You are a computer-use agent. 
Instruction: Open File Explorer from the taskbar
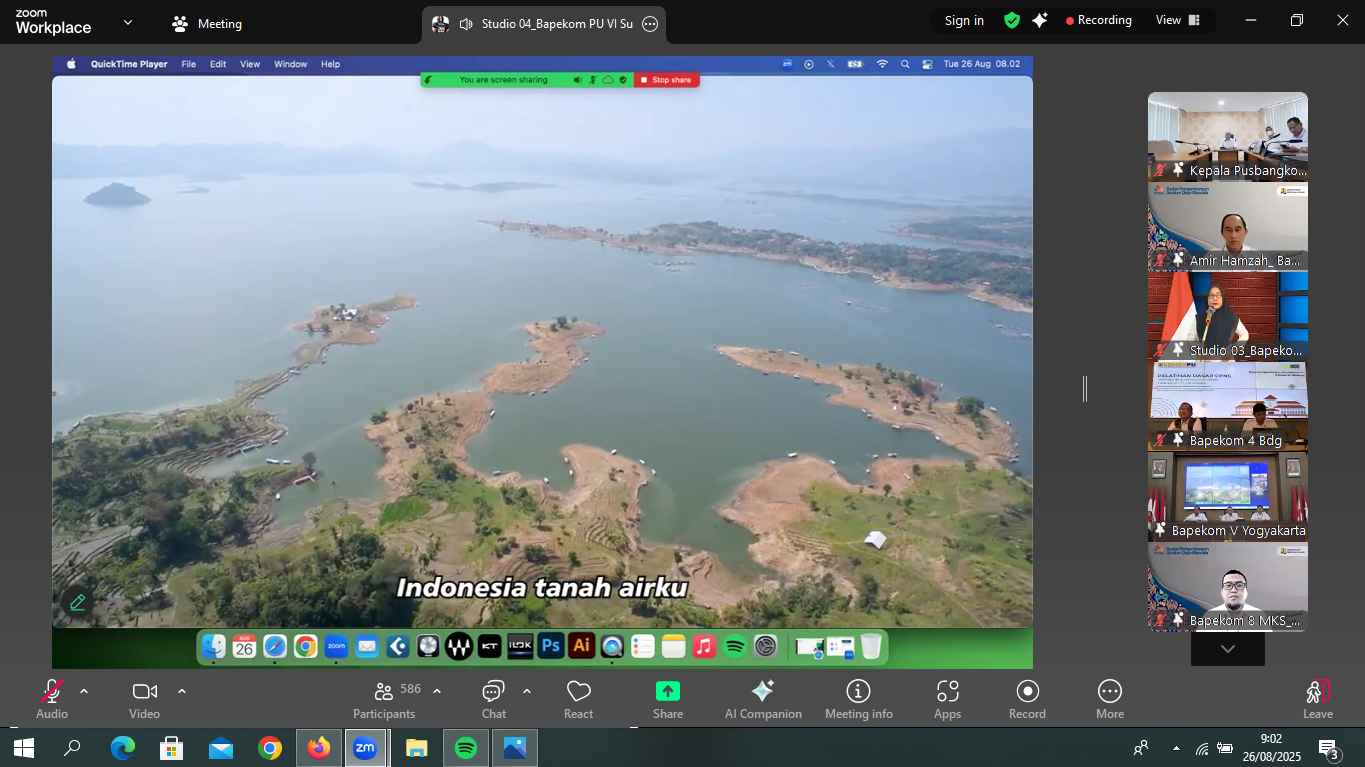[417, 748]
